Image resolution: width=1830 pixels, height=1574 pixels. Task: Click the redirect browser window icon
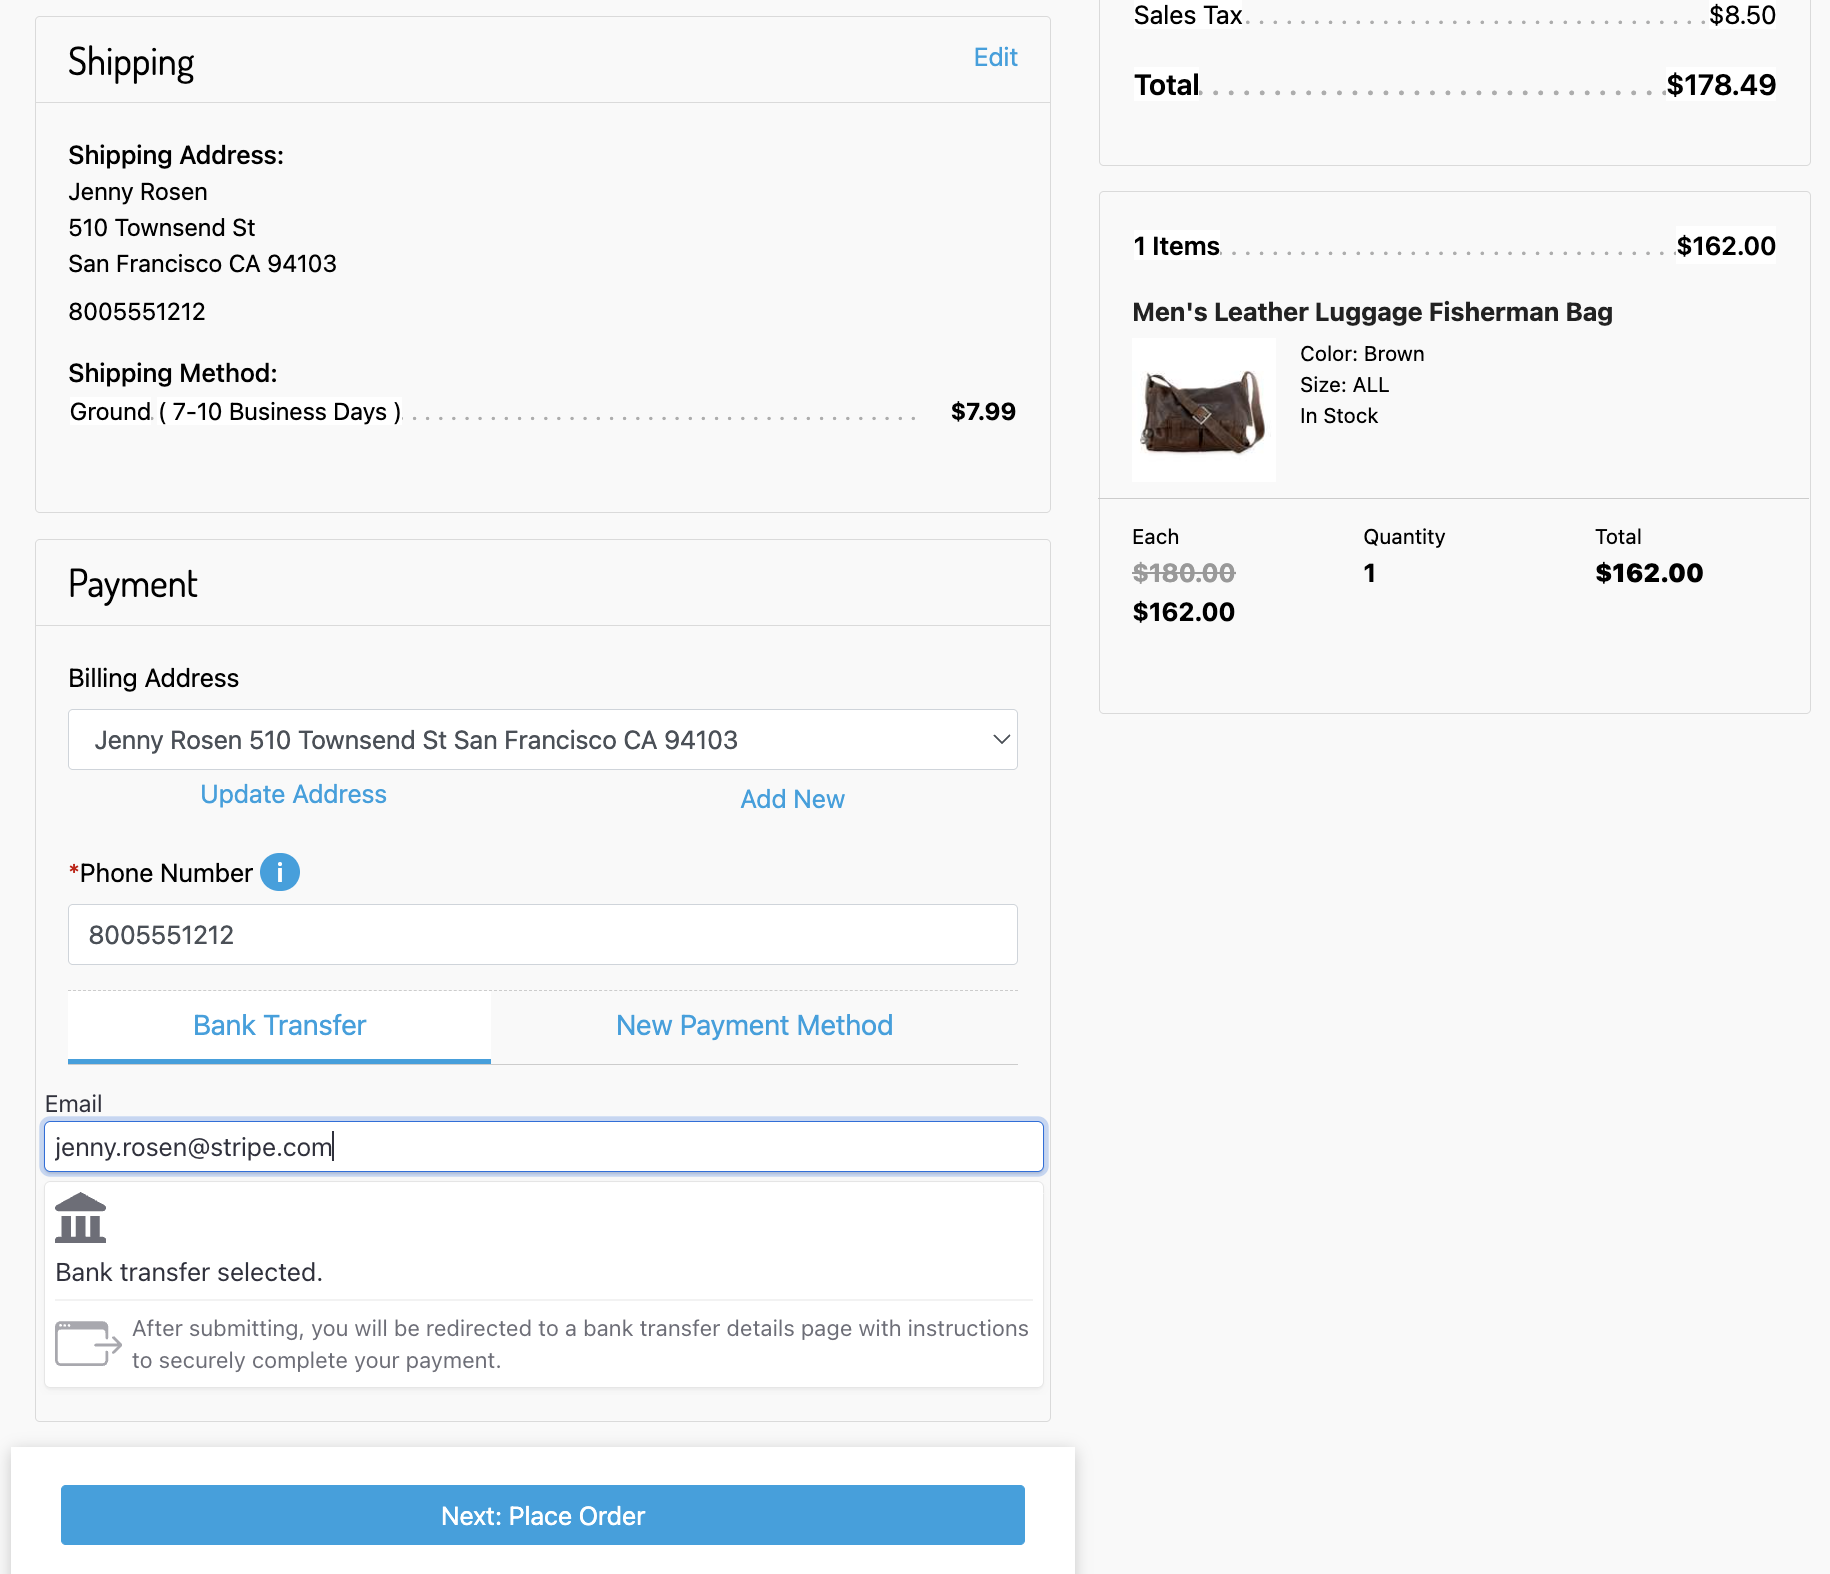(x=88, y=1343)
